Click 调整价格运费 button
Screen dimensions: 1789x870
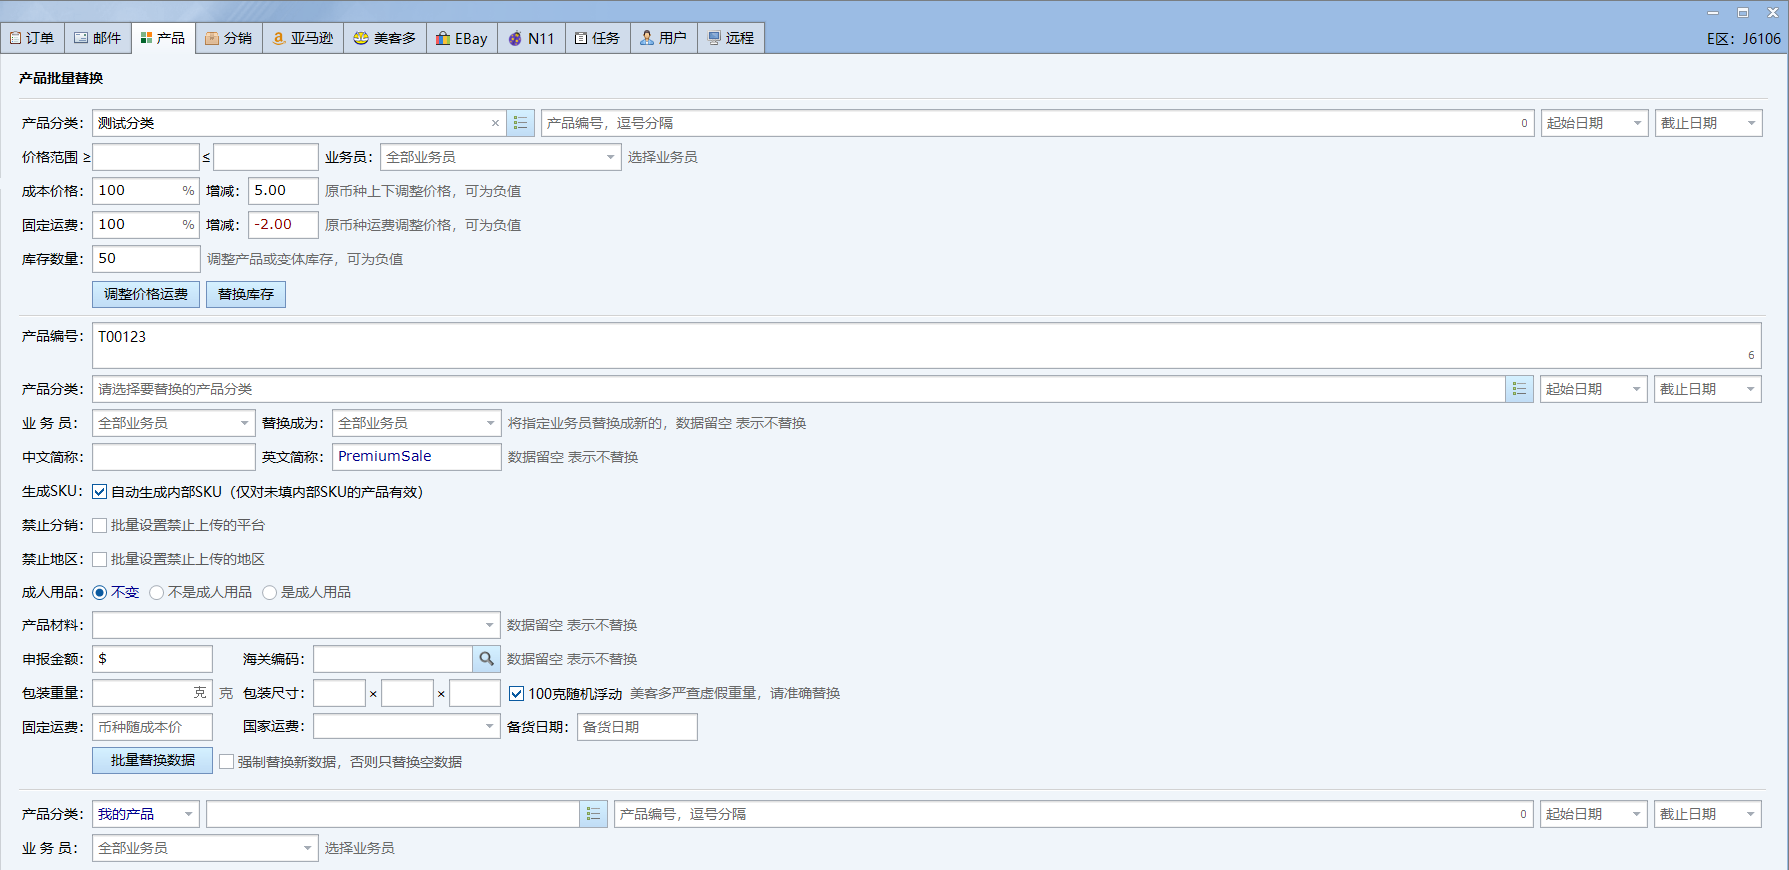point(146,294)
